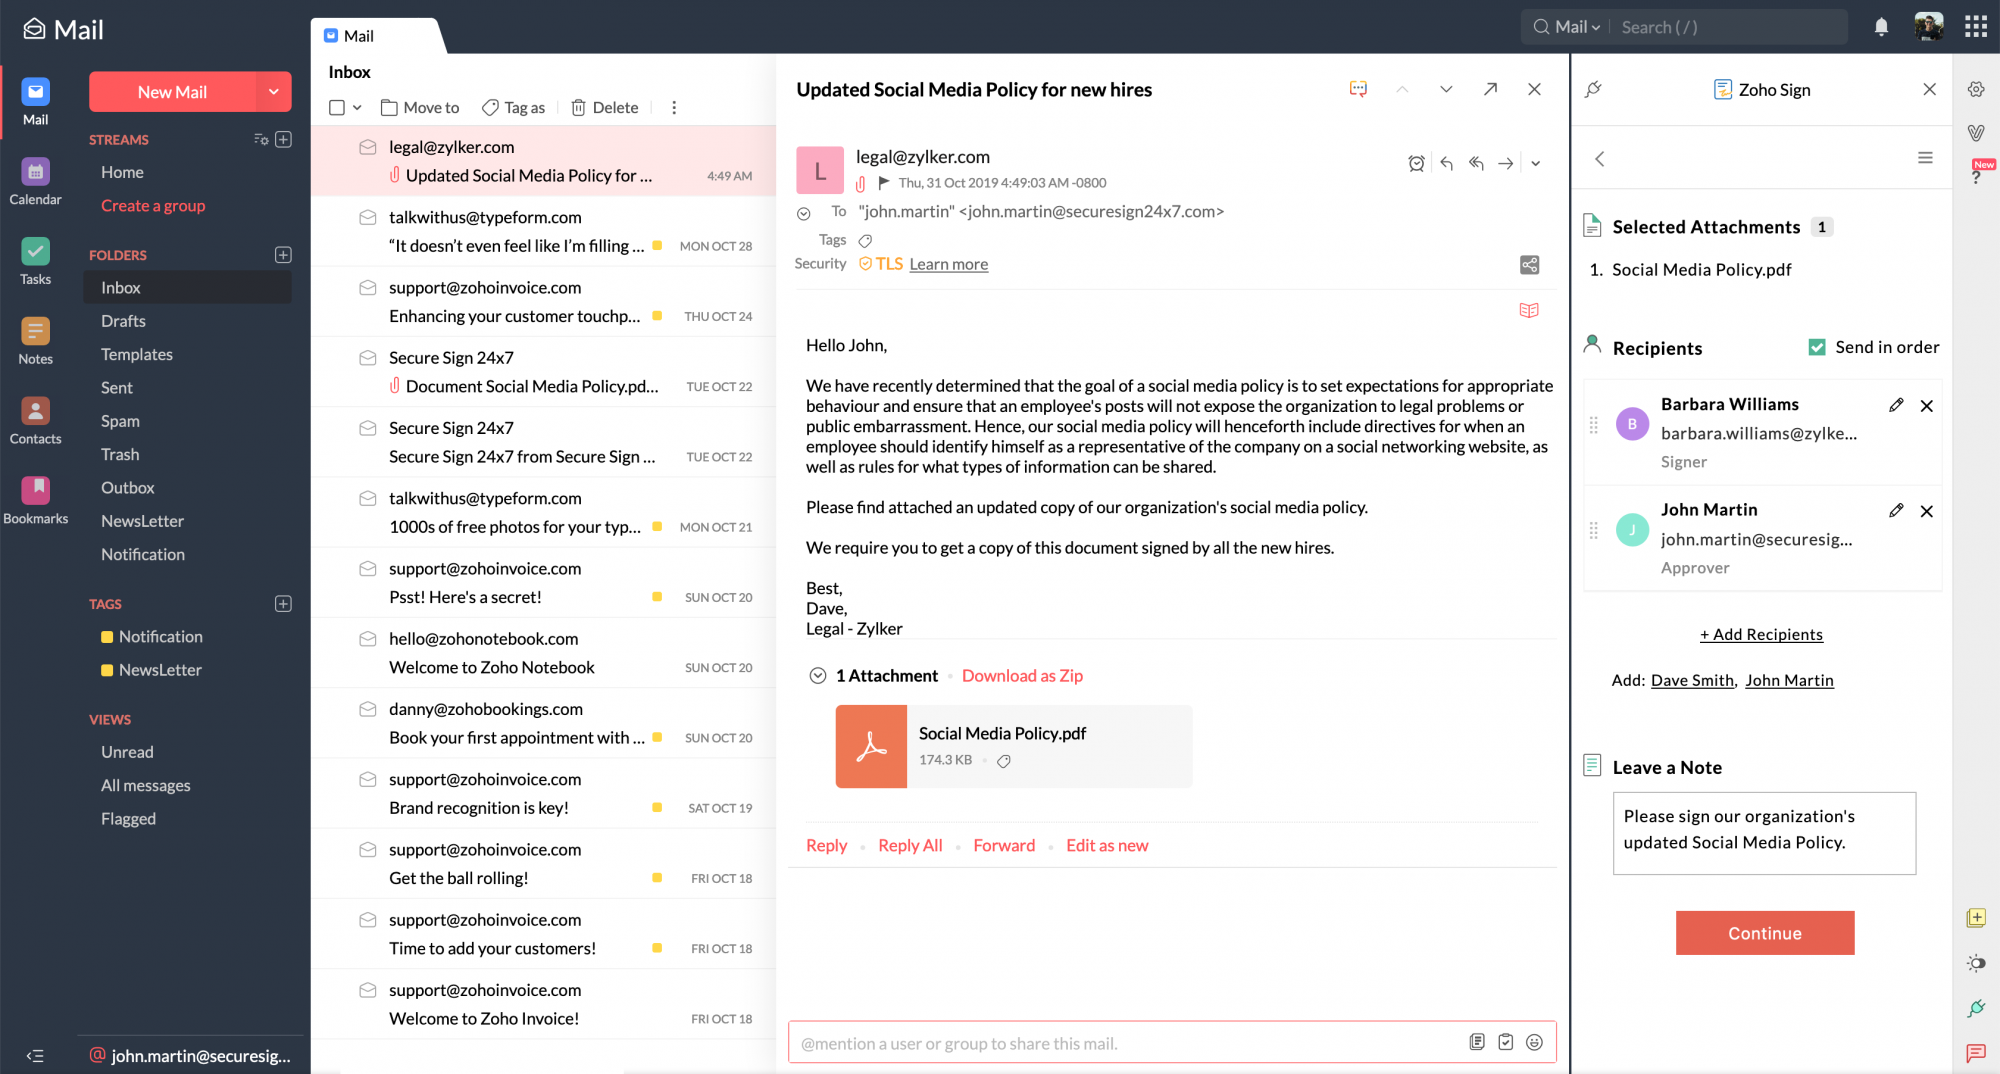Go to next email chevron

1446,89
